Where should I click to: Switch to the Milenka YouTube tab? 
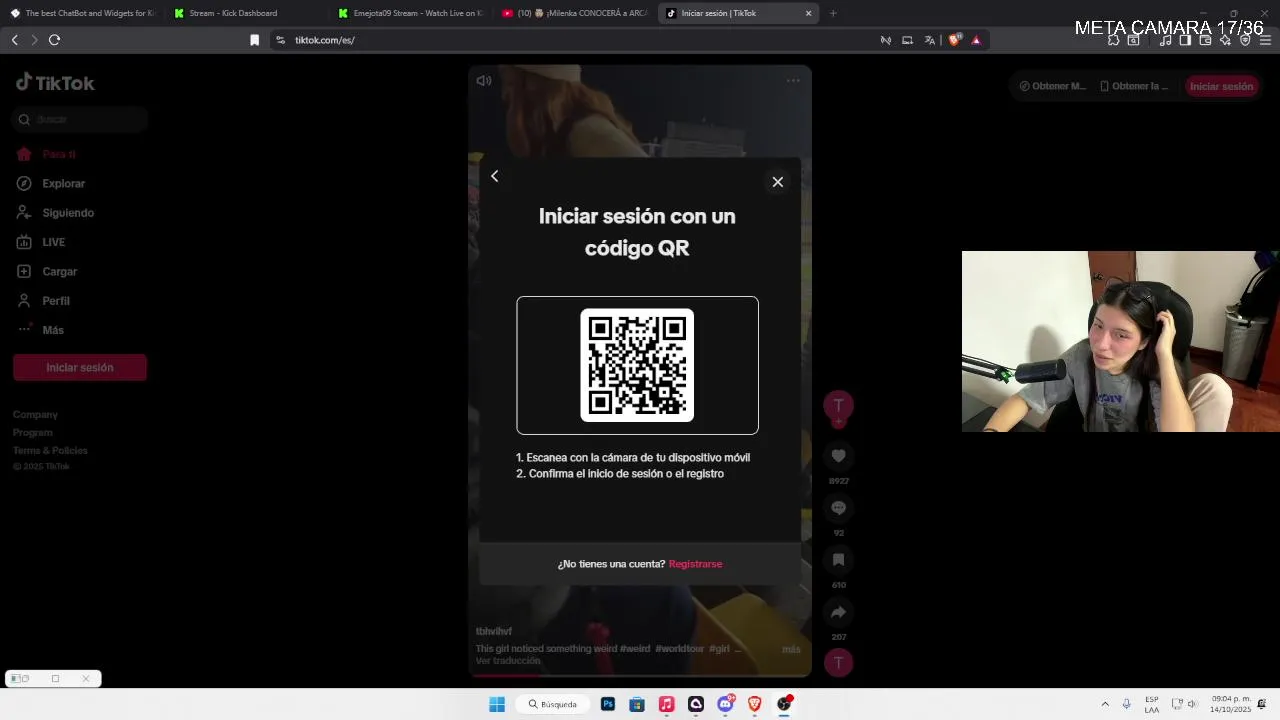click(574, 13)
